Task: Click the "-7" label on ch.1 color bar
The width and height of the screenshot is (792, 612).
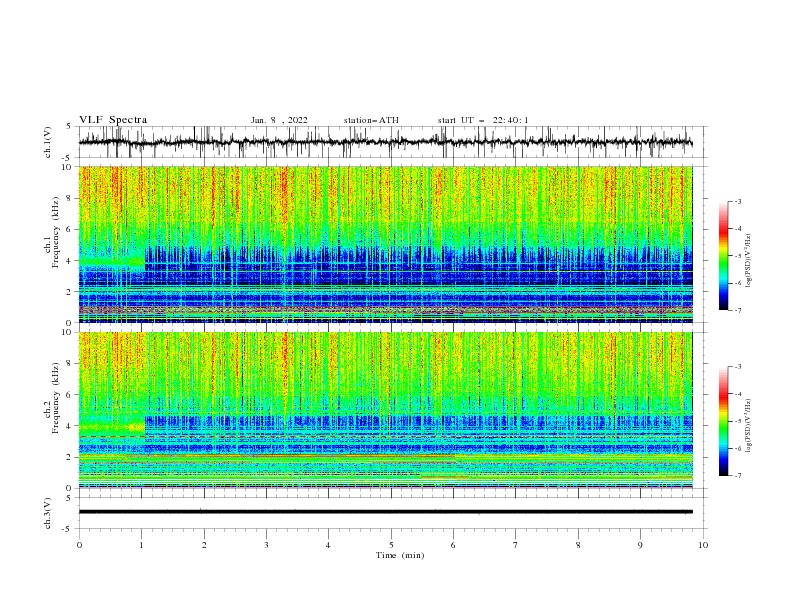Action: pos(738,310)
